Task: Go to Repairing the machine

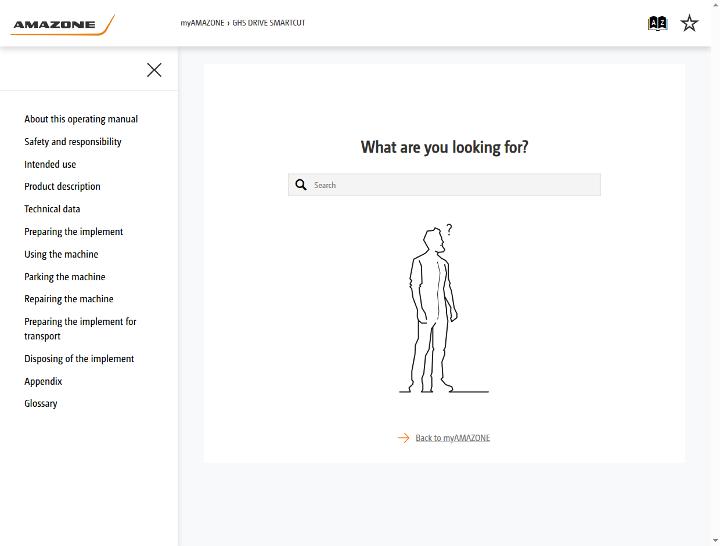Action: coord(69,299)
